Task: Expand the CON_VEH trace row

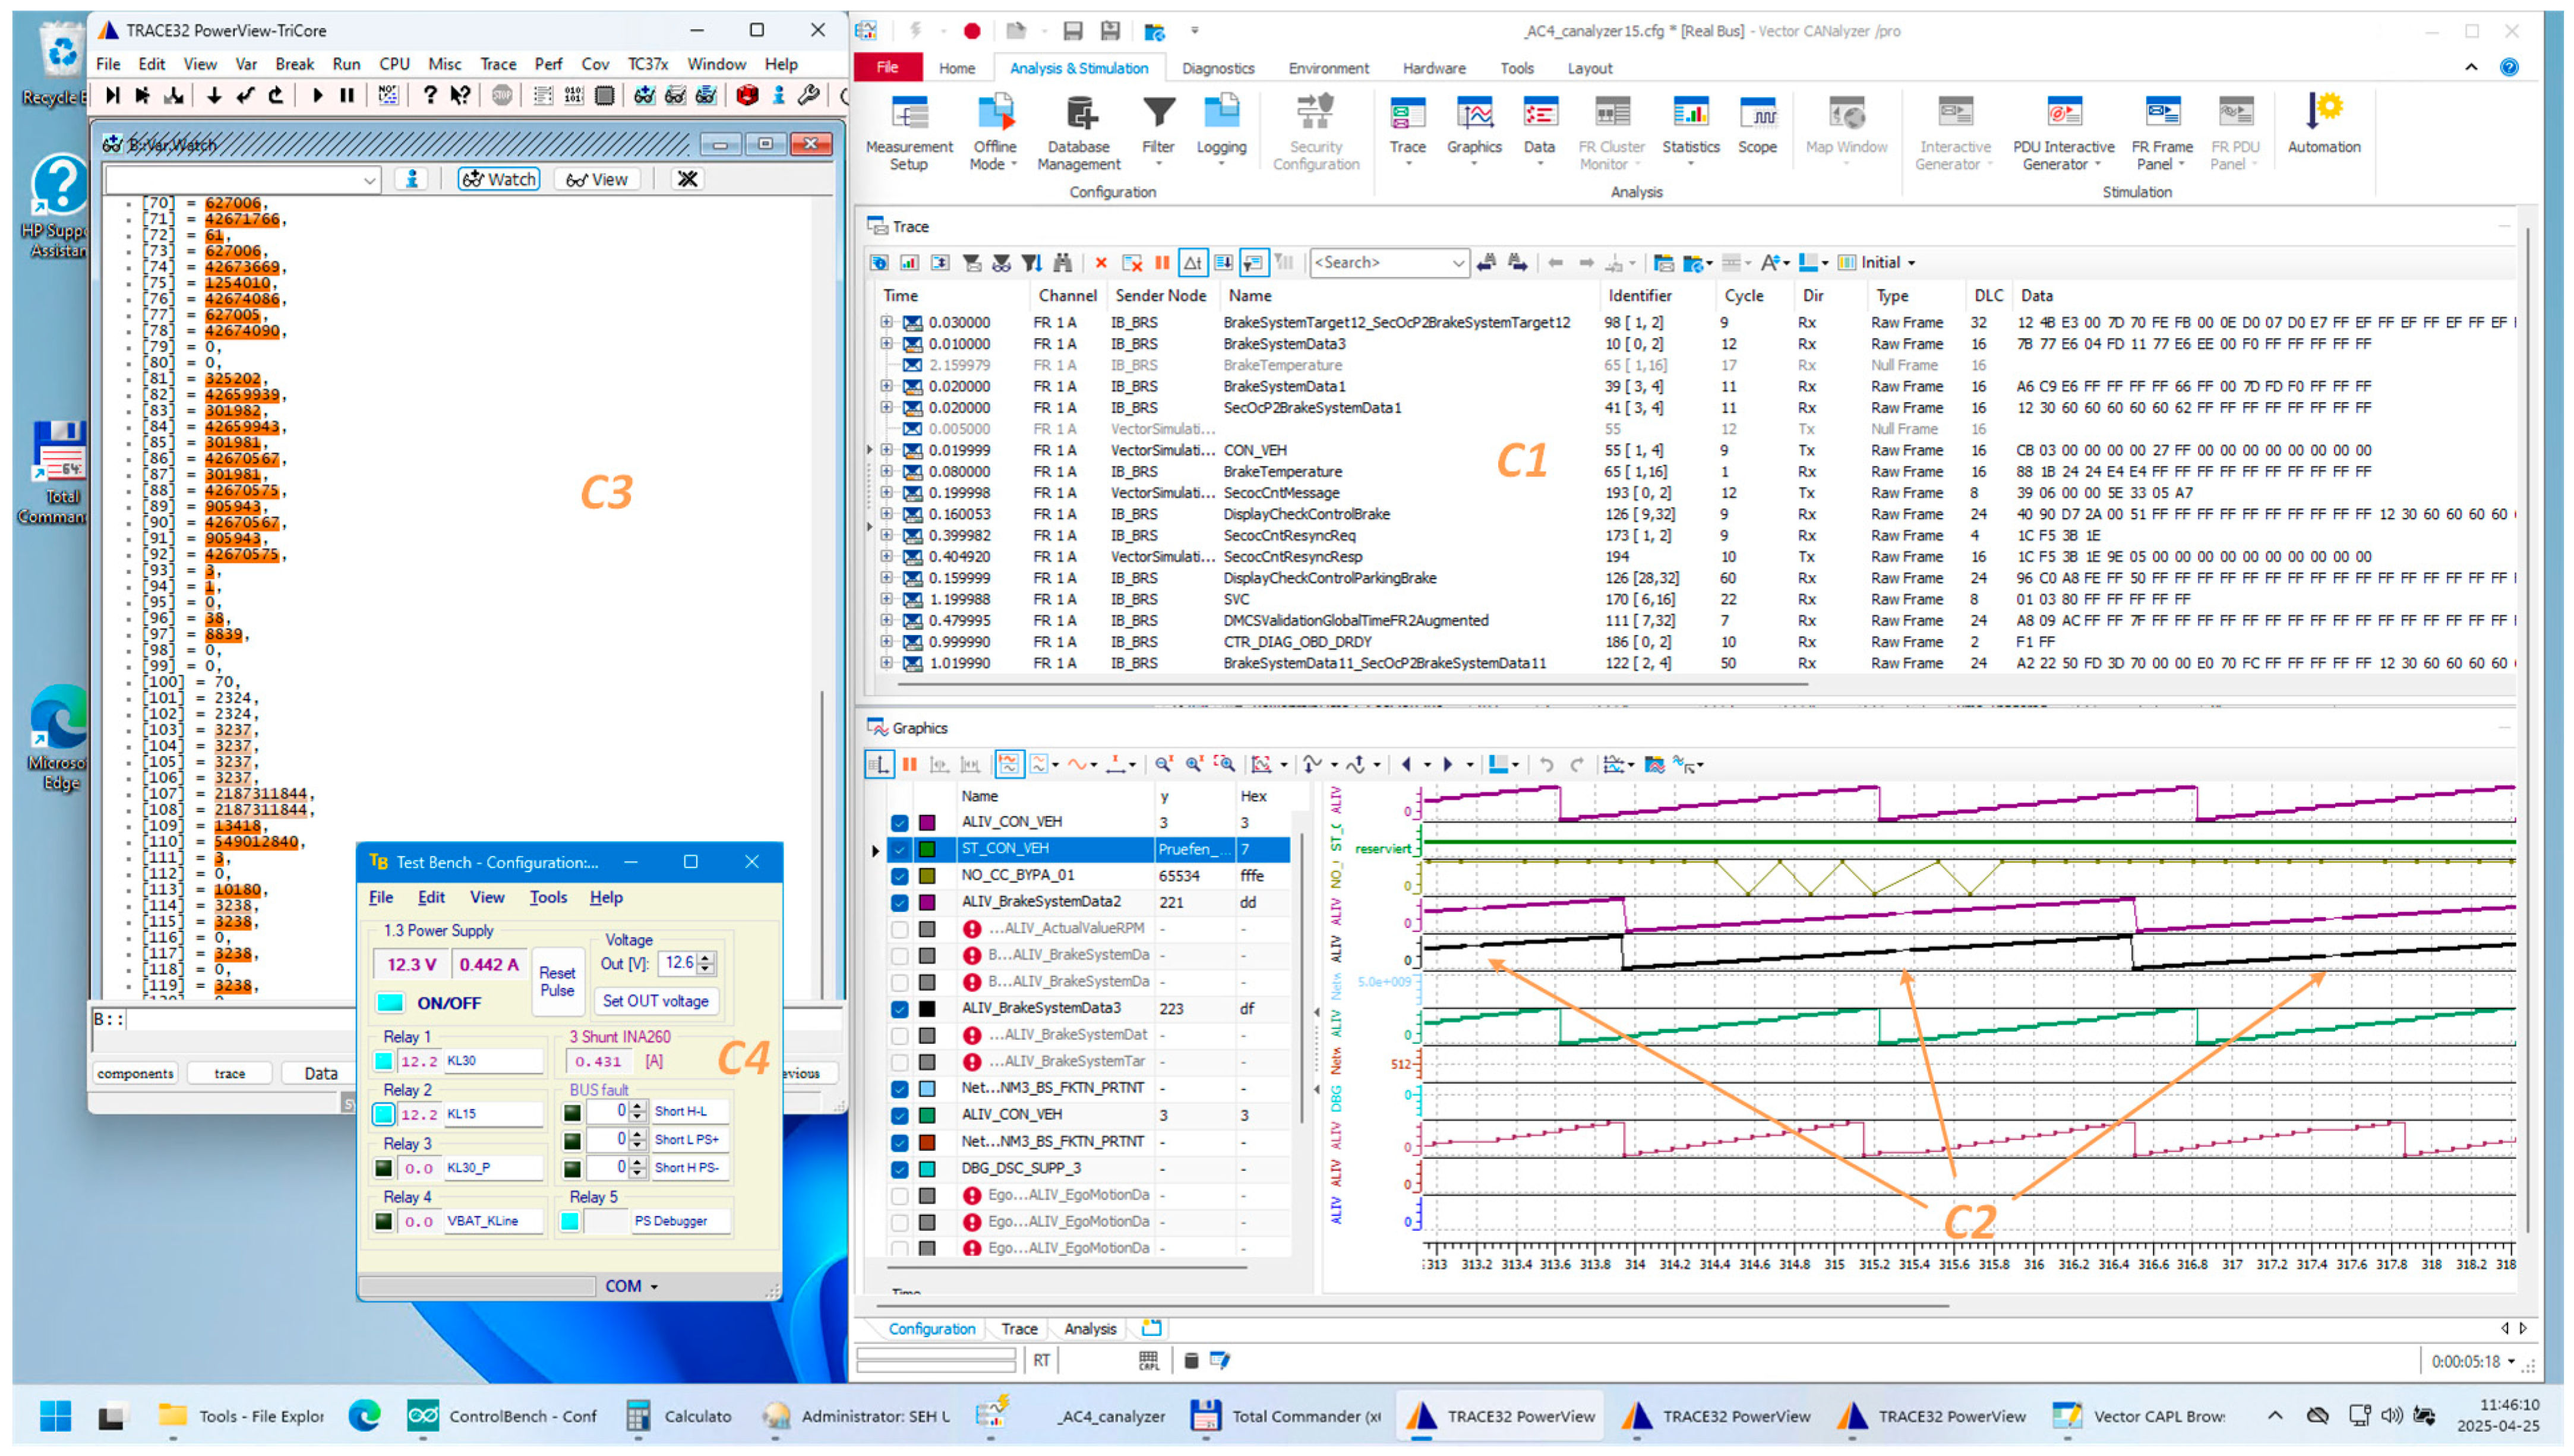Action: pos(886,451)
